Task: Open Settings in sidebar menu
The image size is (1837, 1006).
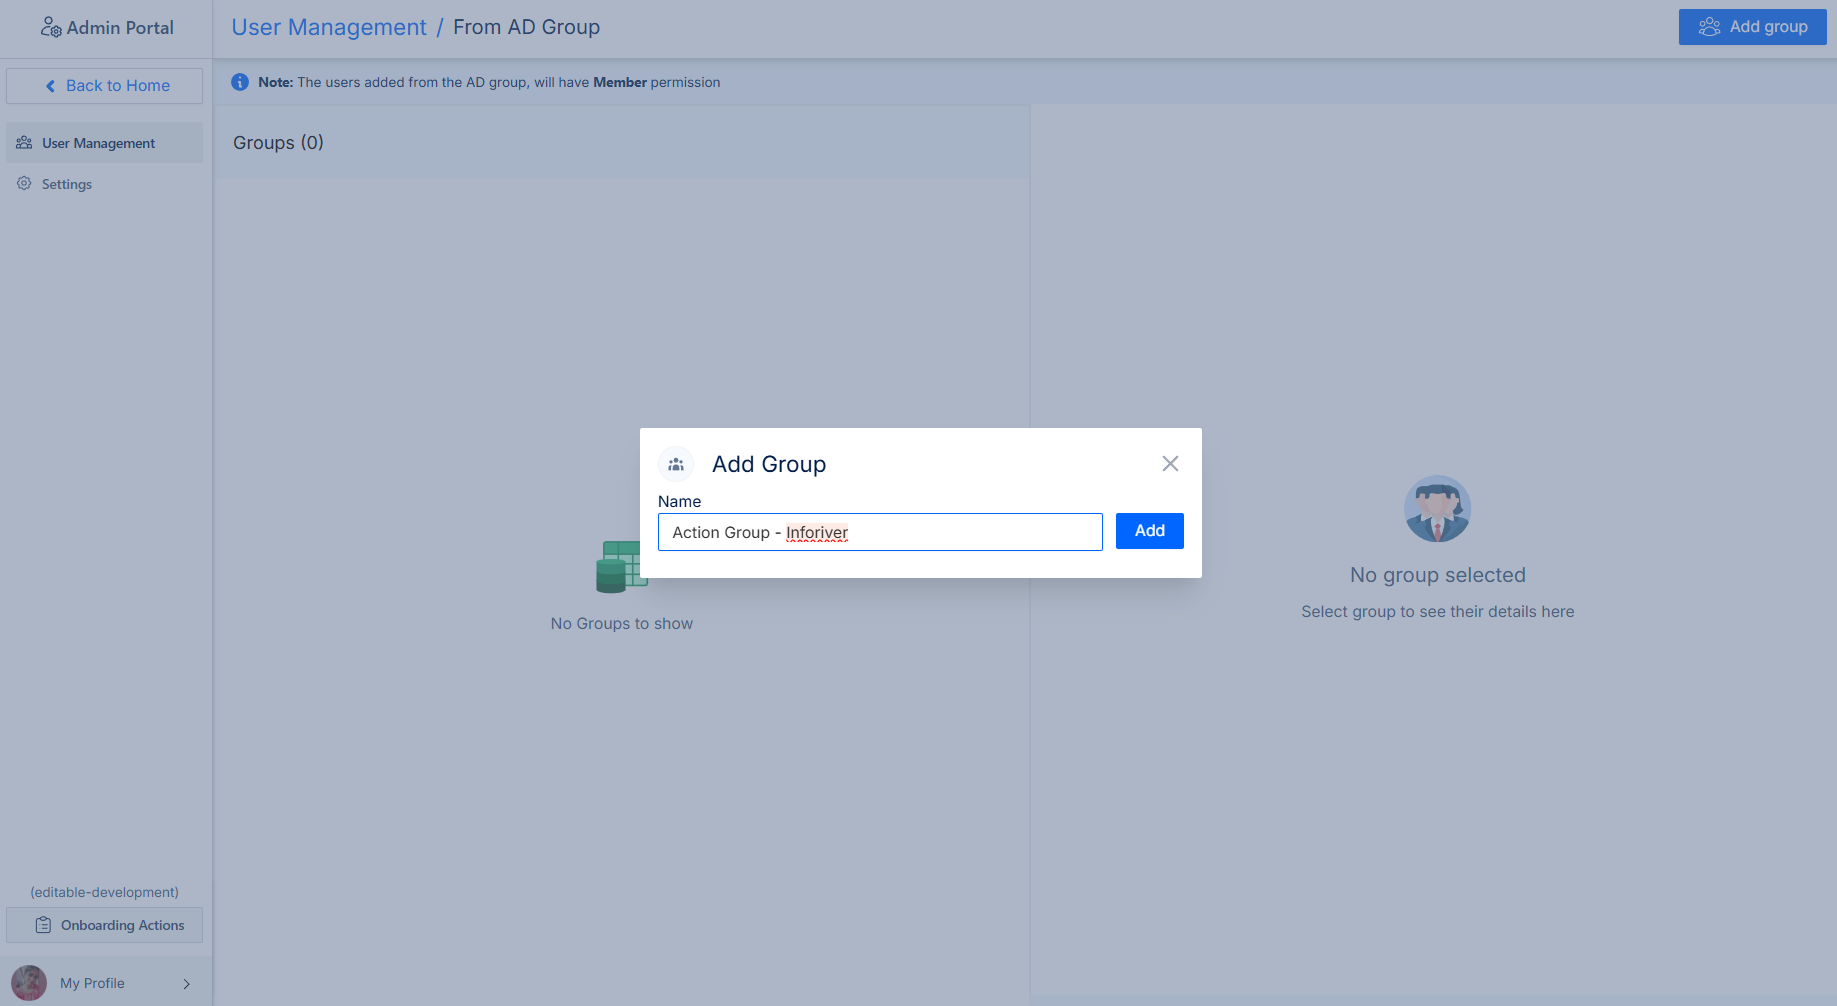Action: pos(67,184)
